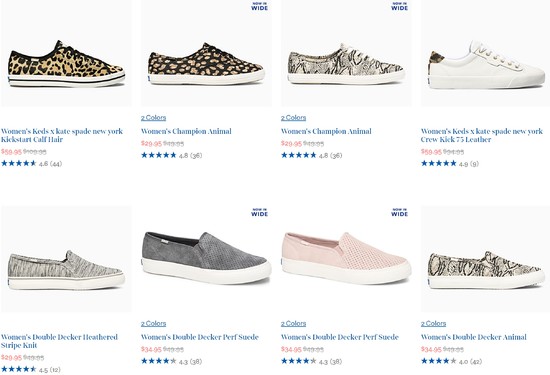The width and height of the screenshot is (550, 375).
Task: Open the snake print Double Decker Animal image
Action: (x=485, y=259)
